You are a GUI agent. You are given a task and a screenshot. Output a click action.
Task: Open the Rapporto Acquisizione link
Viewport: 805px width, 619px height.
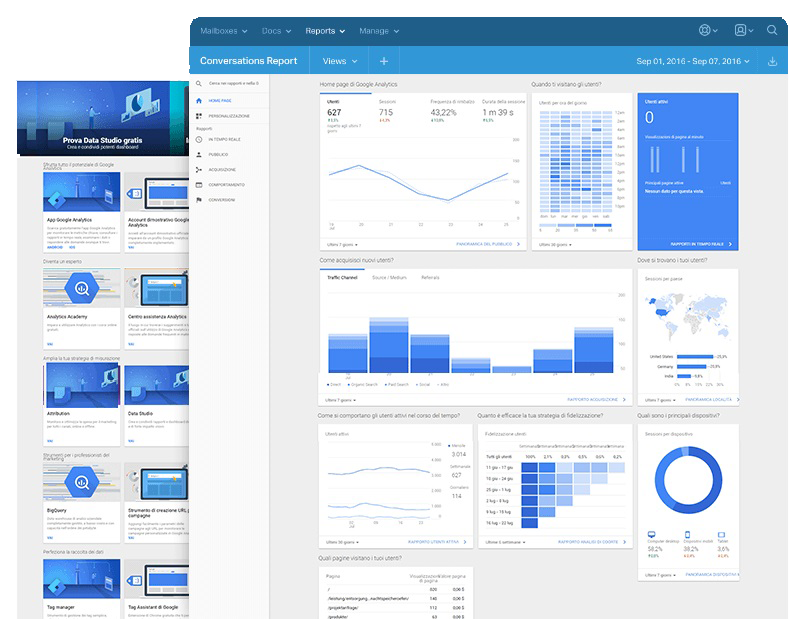coord(597,399)
